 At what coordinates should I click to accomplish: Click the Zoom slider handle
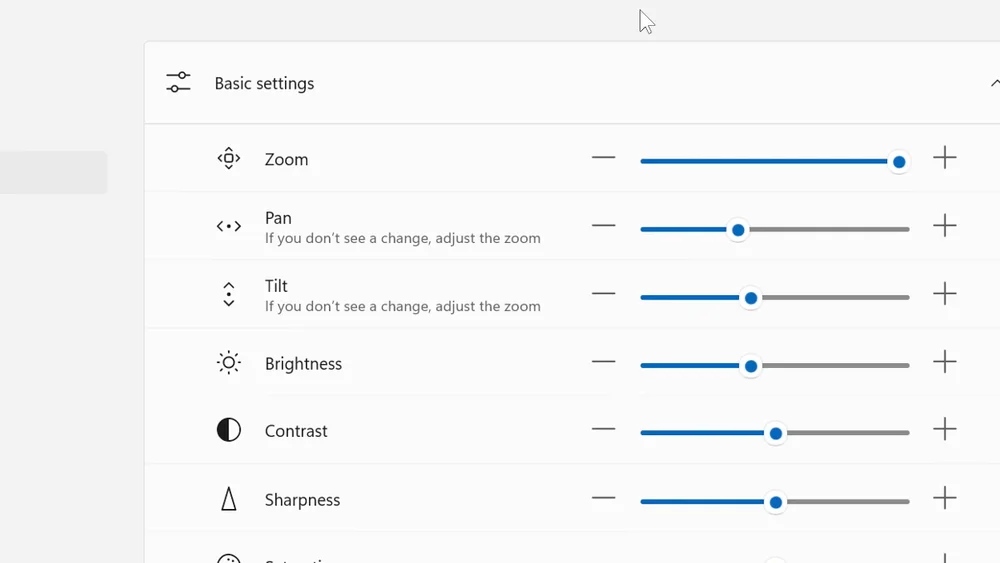(x=899, y=162)
